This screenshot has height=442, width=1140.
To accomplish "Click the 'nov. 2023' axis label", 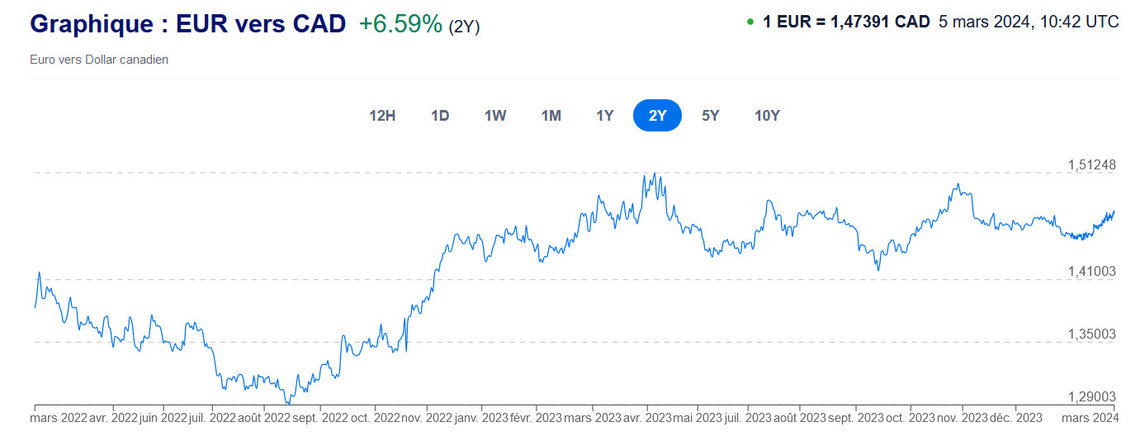I will tap(963, 418).
